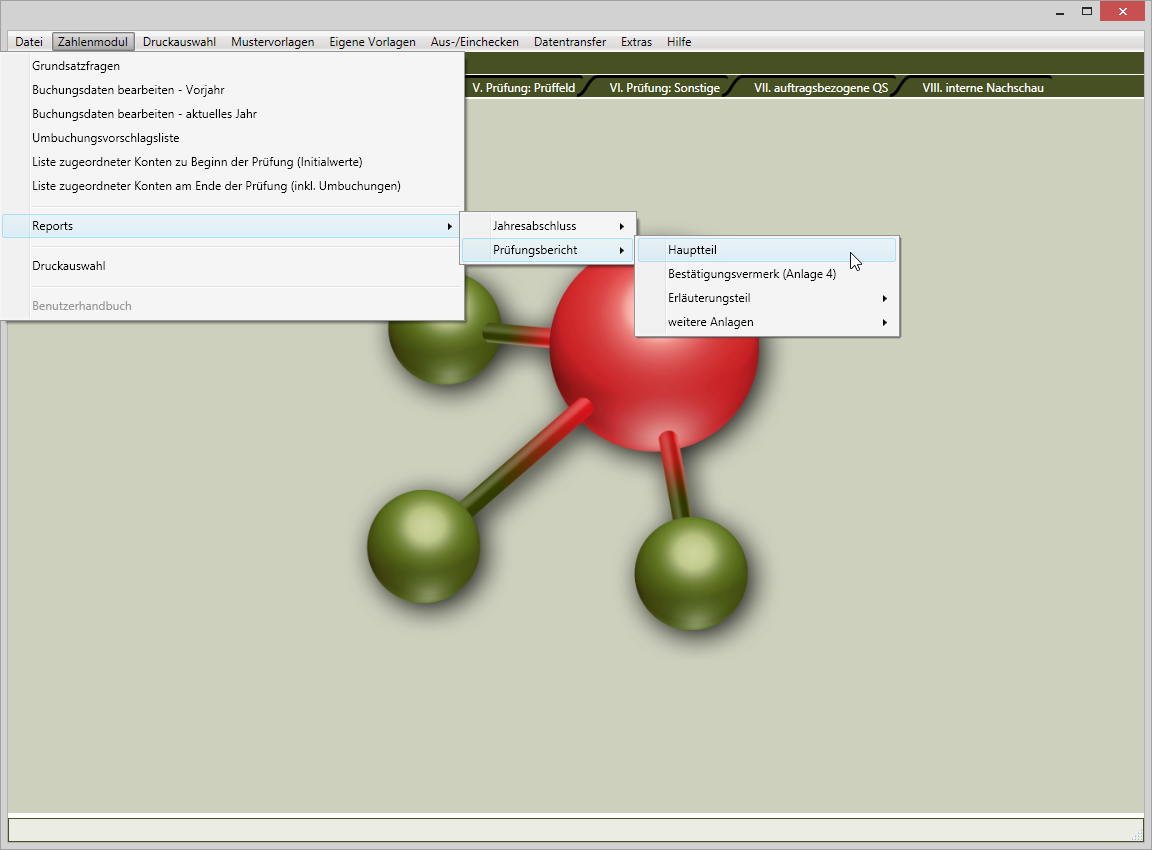Open the Datentransfer menu

coord(569,42)
